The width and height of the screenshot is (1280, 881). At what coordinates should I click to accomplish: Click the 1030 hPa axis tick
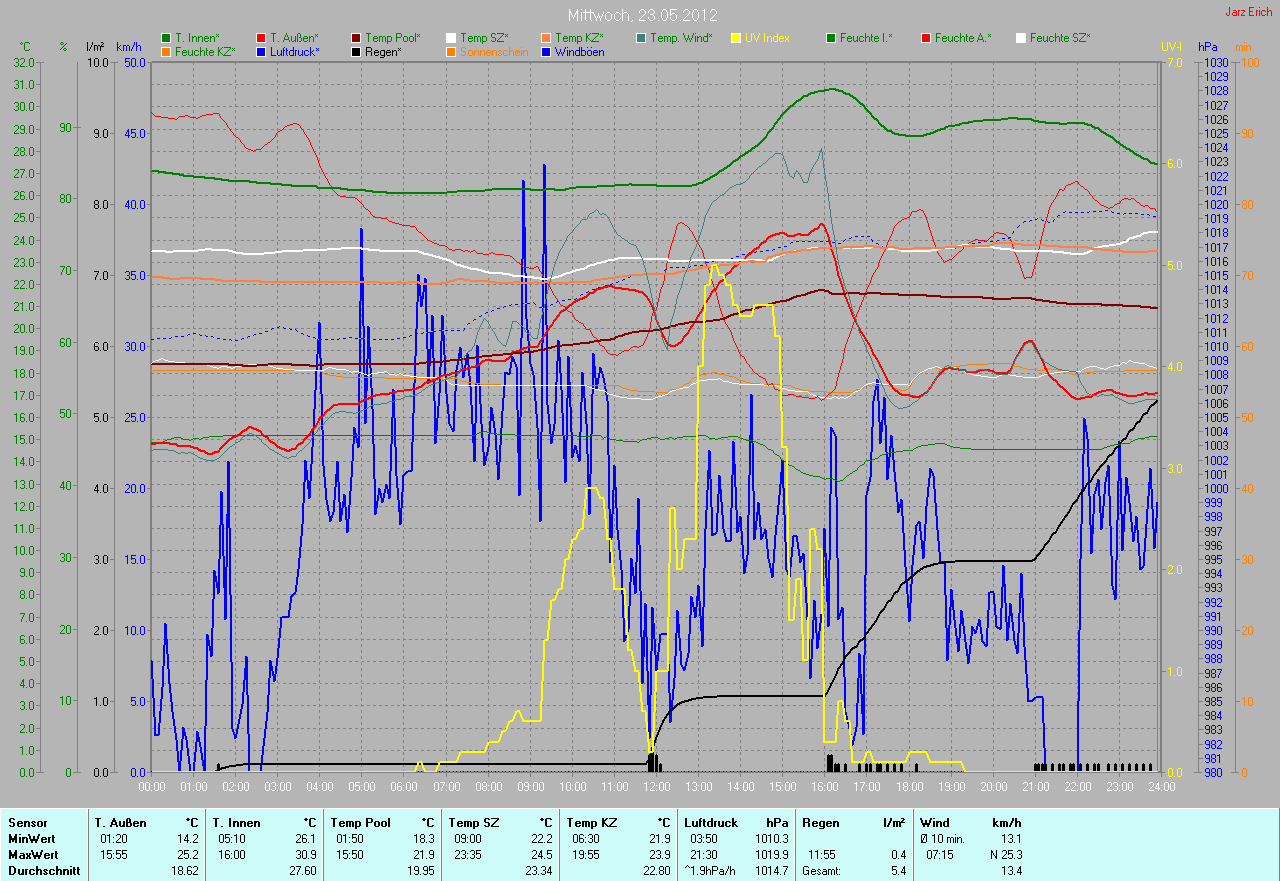[1215, 62]
